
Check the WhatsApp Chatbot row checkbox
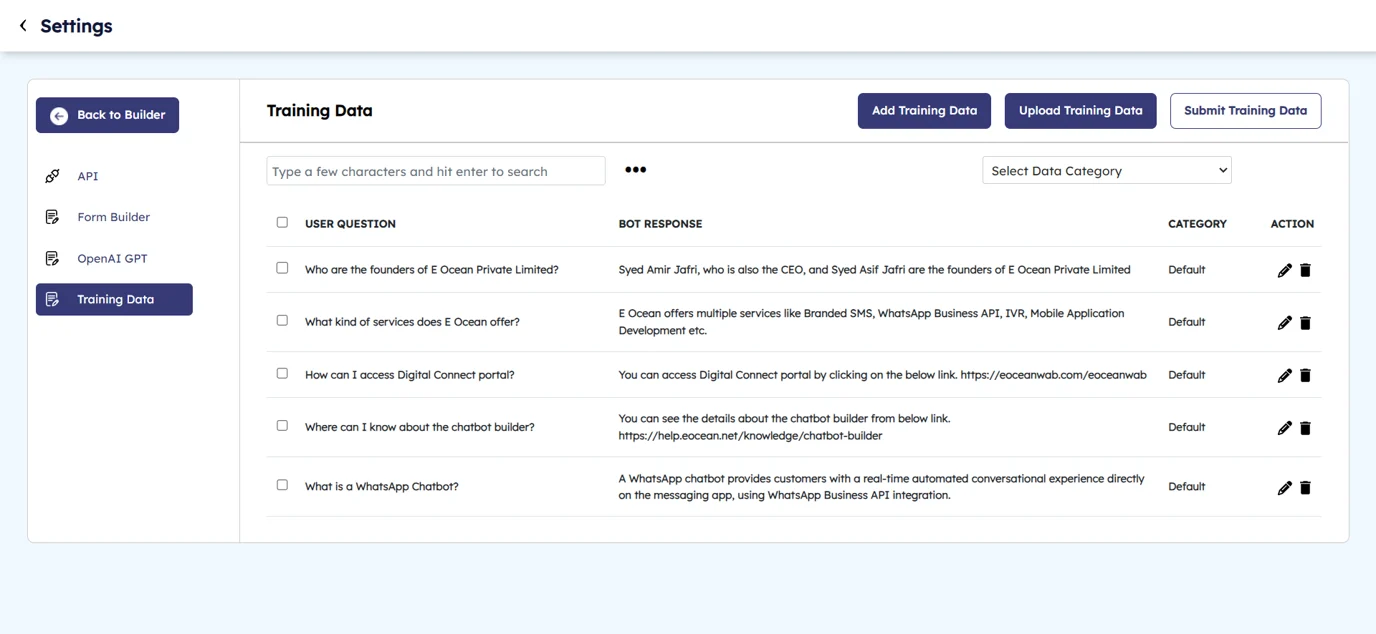pos(282,485)
